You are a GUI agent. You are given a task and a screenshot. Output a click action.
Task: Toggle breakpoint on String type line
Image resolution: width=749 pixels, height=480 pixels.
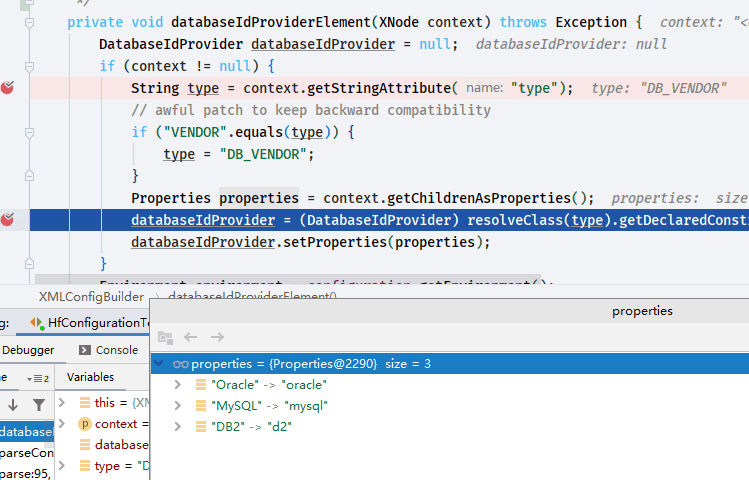pyautogui.click(x=7, y=88)
